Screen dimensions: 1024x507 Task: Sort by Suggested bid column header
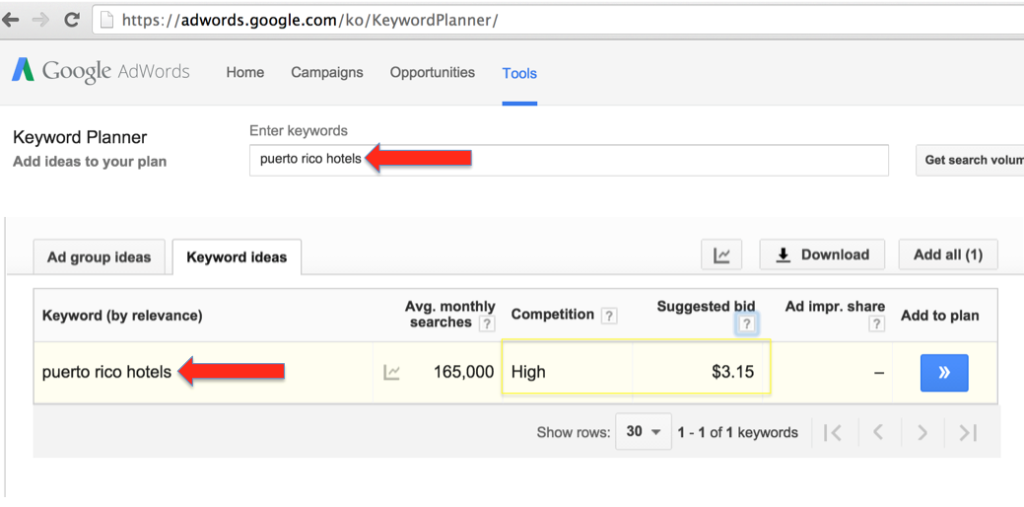point(706,306)
